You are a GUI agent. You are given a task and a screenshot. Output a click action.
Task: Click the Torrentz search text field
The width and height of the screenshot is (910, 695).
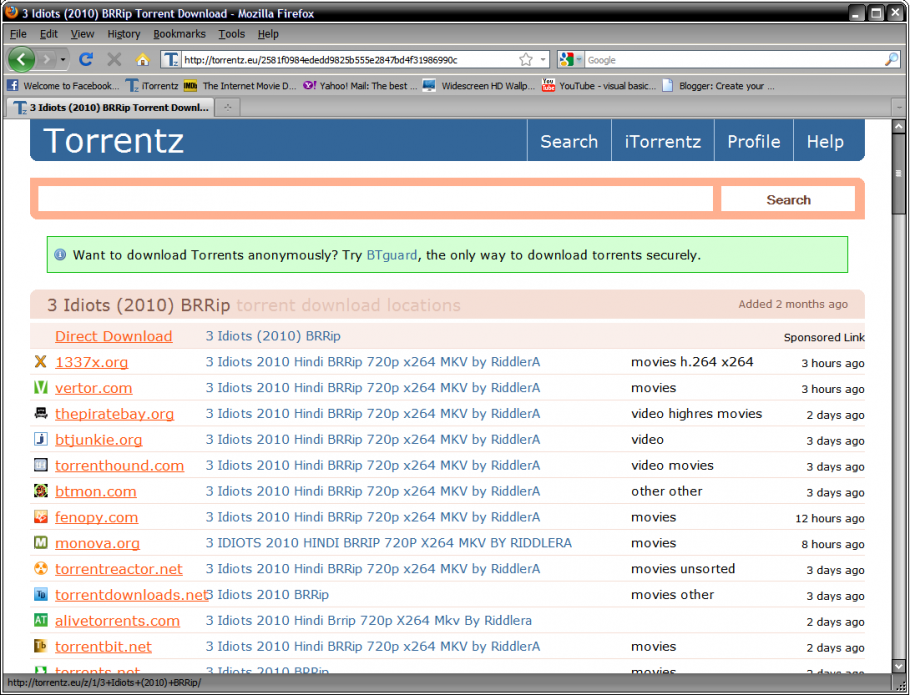tap(375, 199)
